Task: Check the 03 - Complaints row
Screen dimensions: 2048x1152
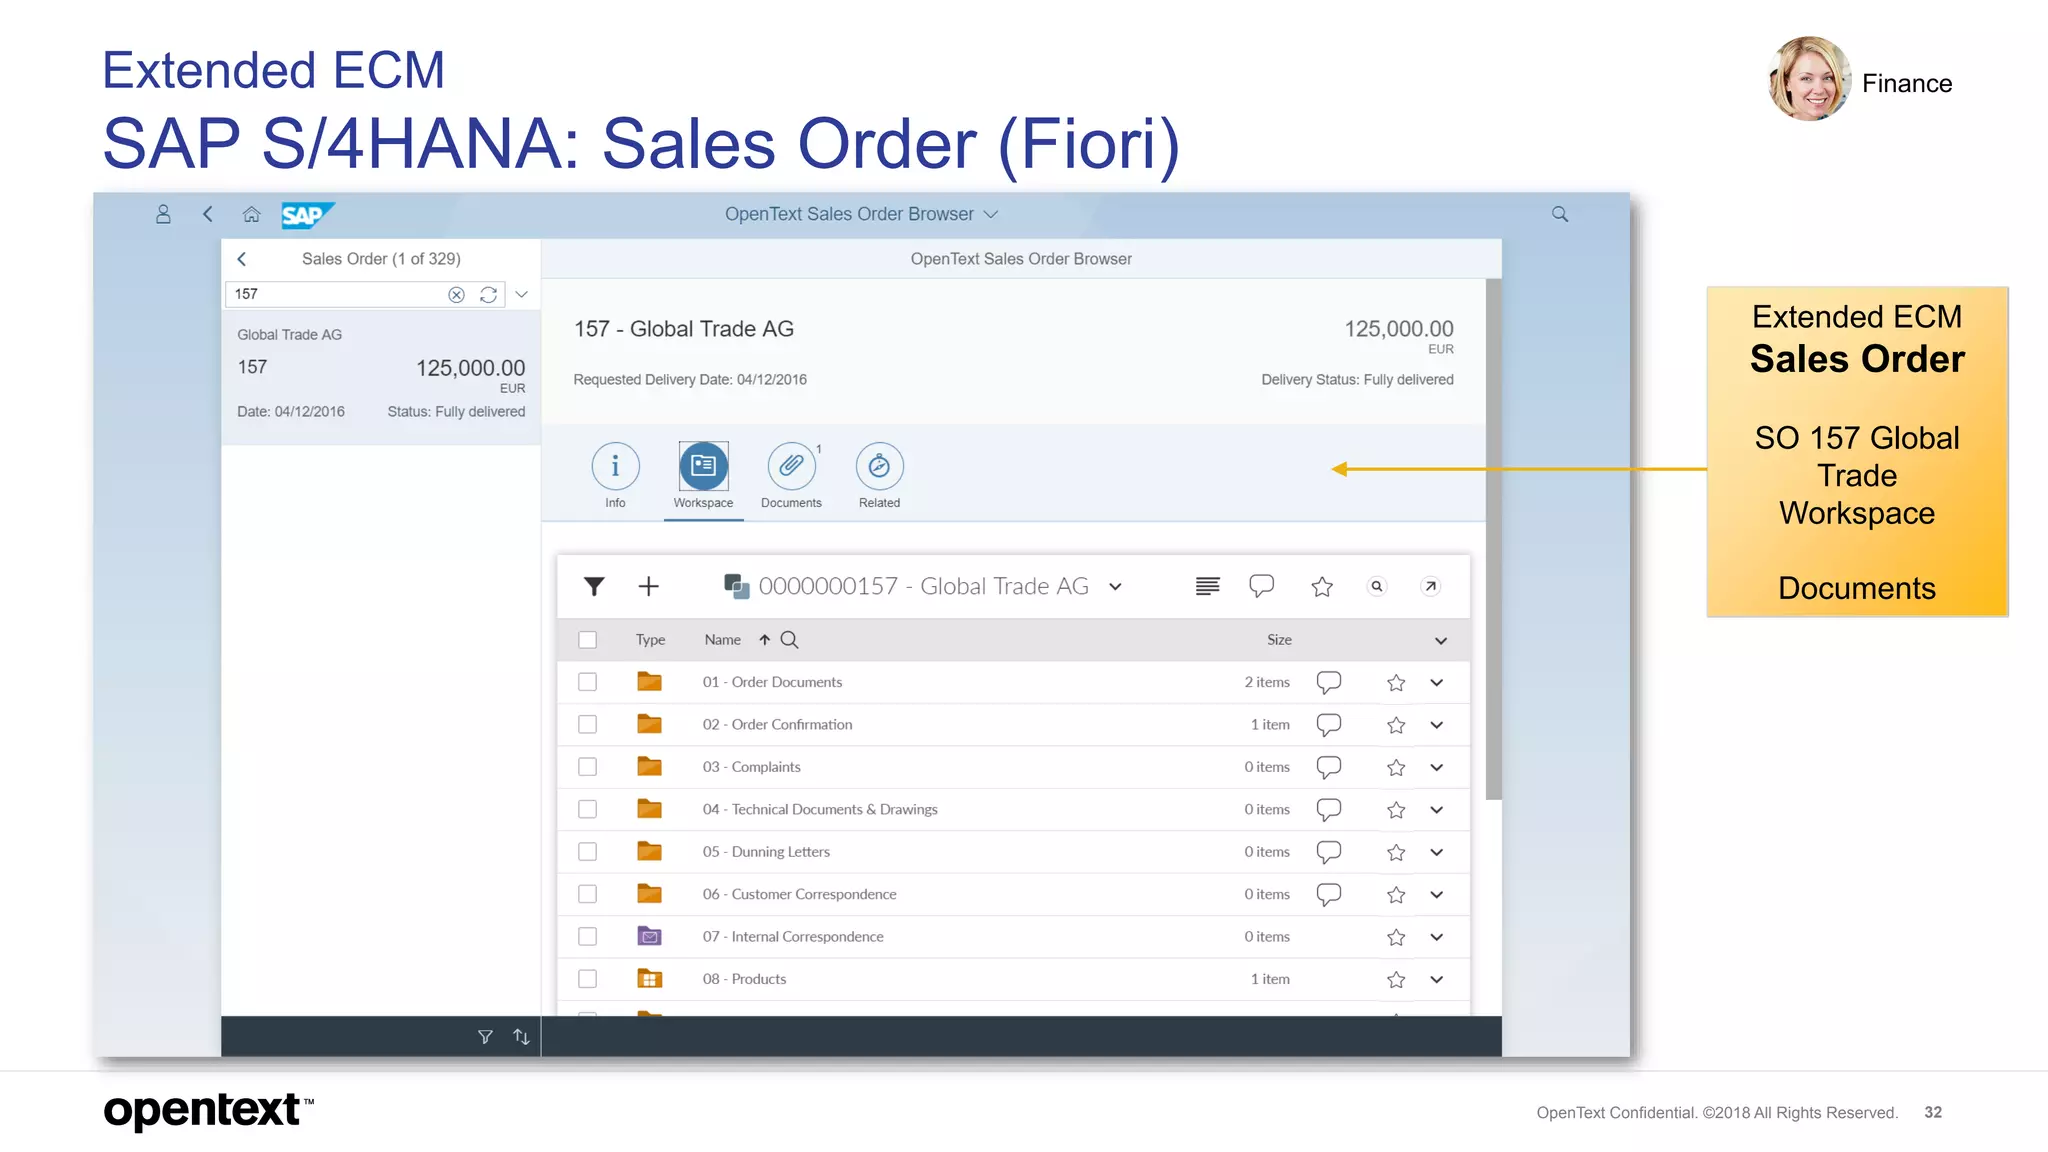Action: click(x=588, y=767)
